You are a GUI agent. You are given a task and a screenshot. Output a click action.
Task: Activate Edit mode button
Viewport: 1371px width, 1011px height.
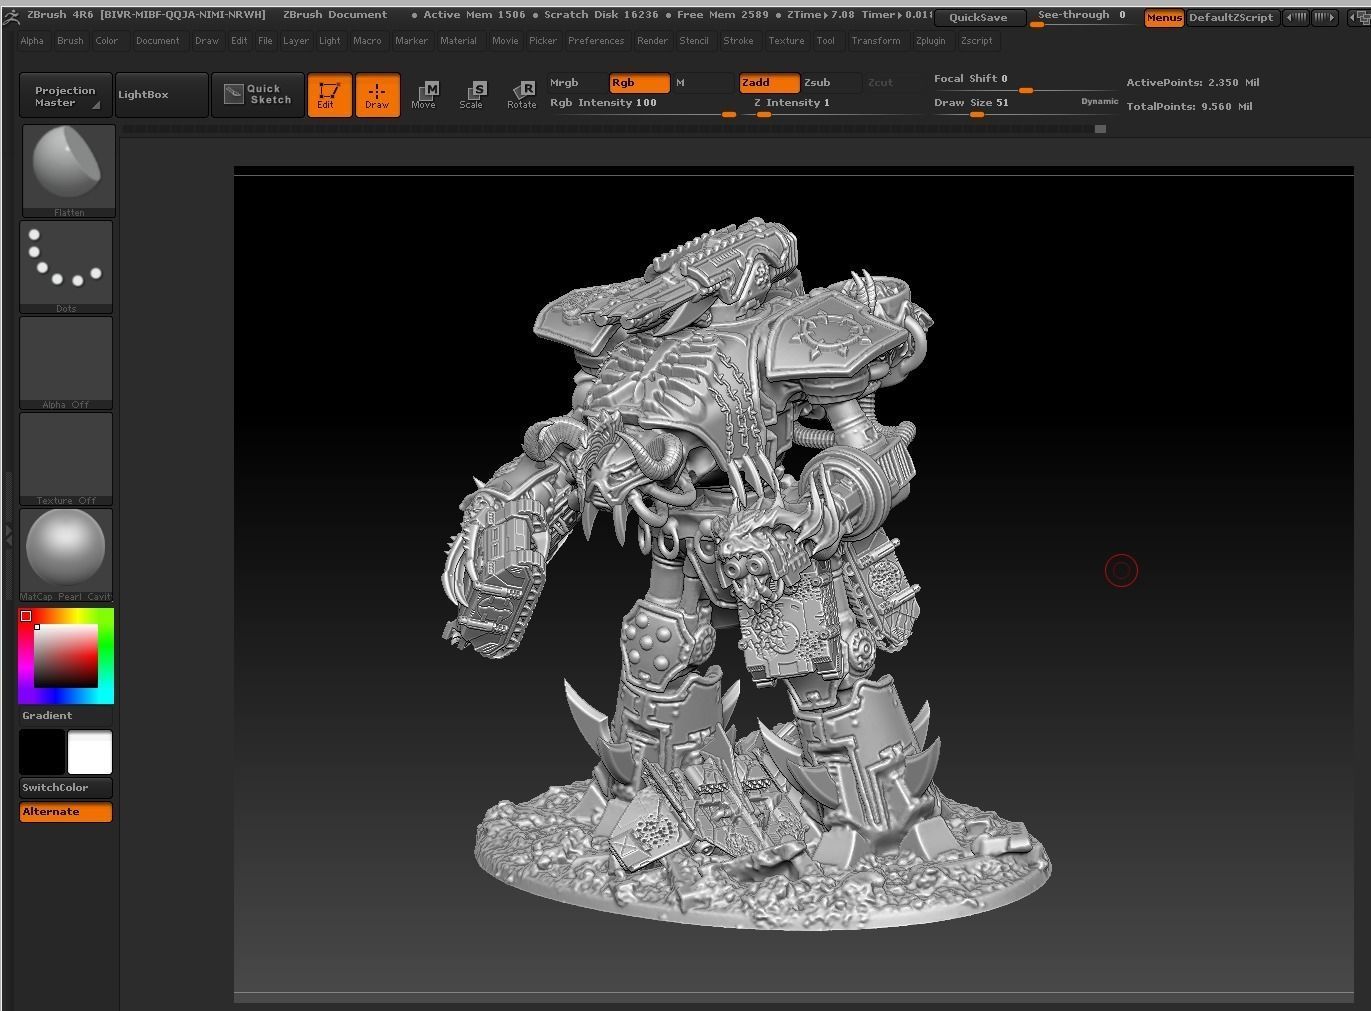pyautogui.click(x=329, y=95)
